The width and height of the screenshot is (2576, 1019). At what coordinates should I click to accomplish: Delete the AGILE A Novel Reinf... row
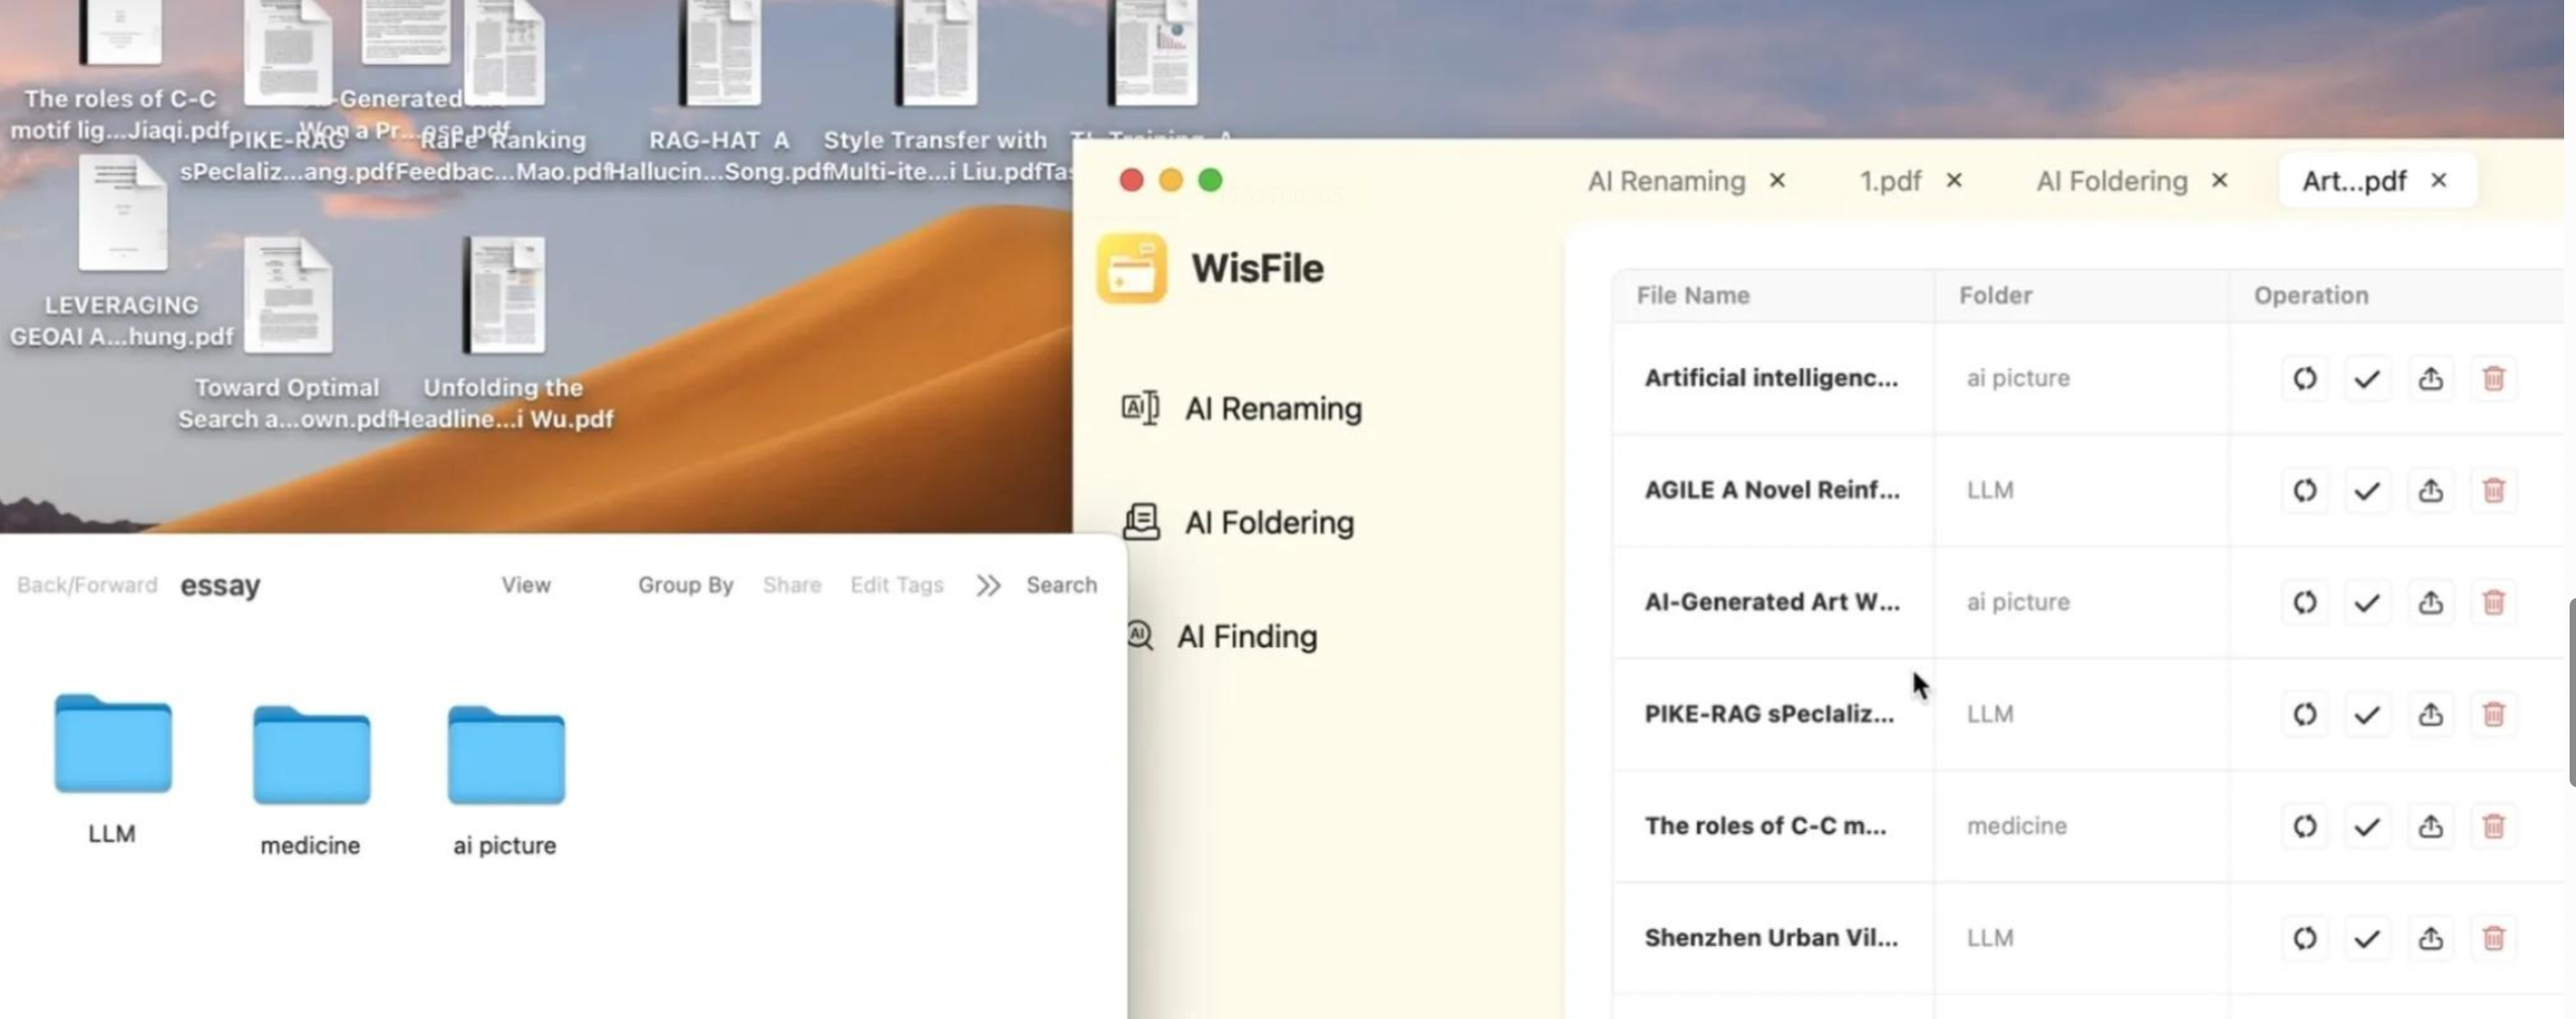click(x=2494, y=491)
